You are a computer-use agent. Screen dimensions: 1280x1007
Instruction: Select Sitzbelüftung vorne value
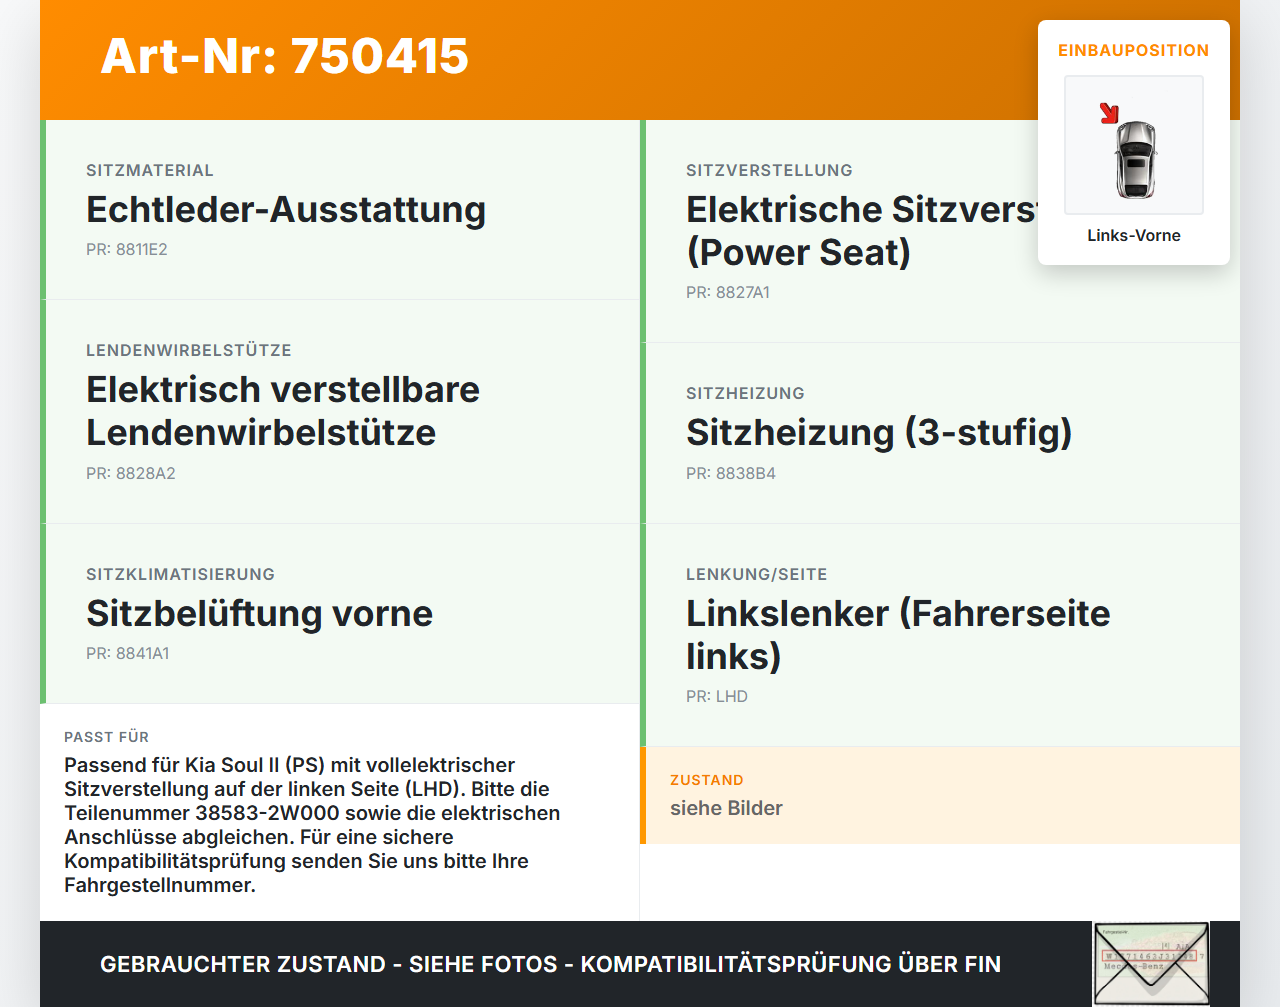click(260, 613)
